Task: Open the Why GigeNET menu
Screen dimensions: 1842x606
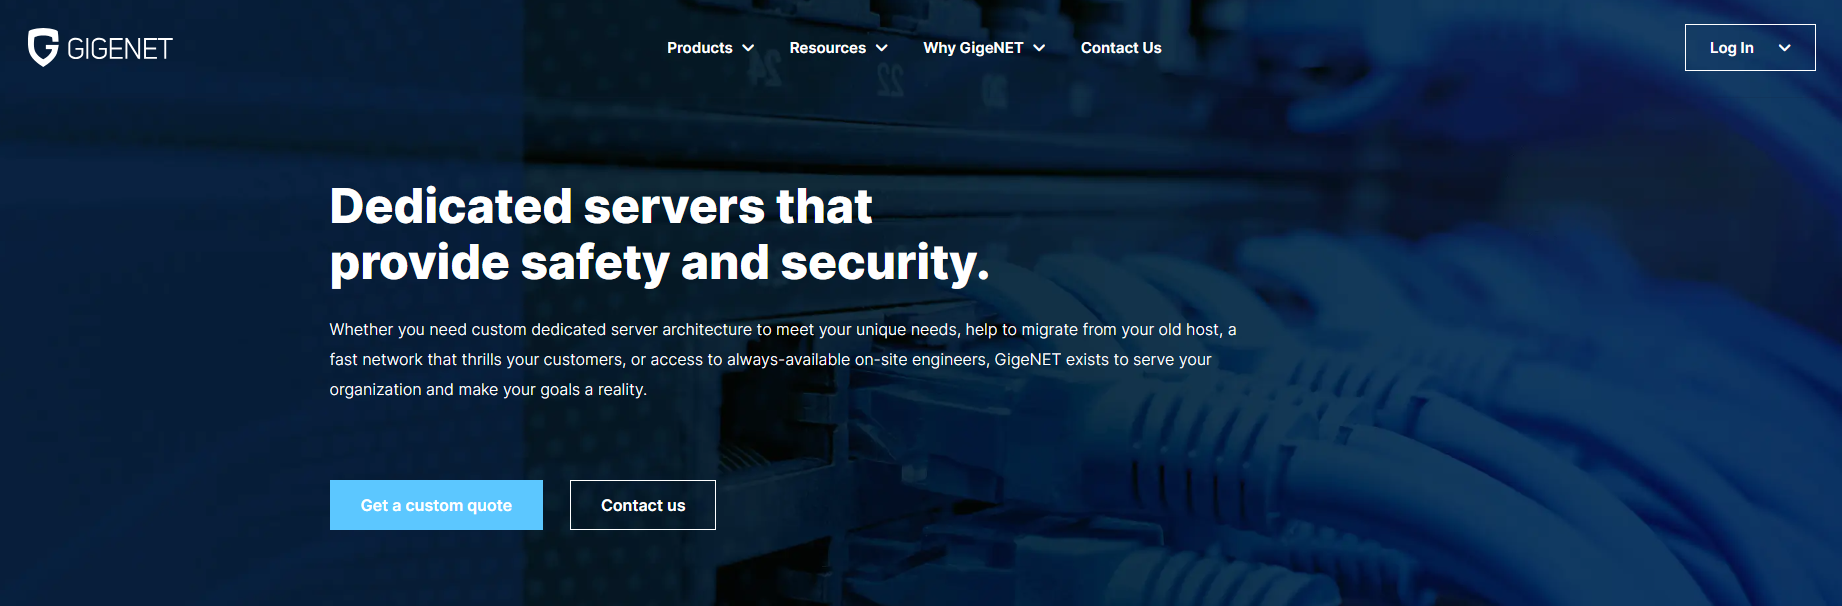Action: tap(973, 48)
